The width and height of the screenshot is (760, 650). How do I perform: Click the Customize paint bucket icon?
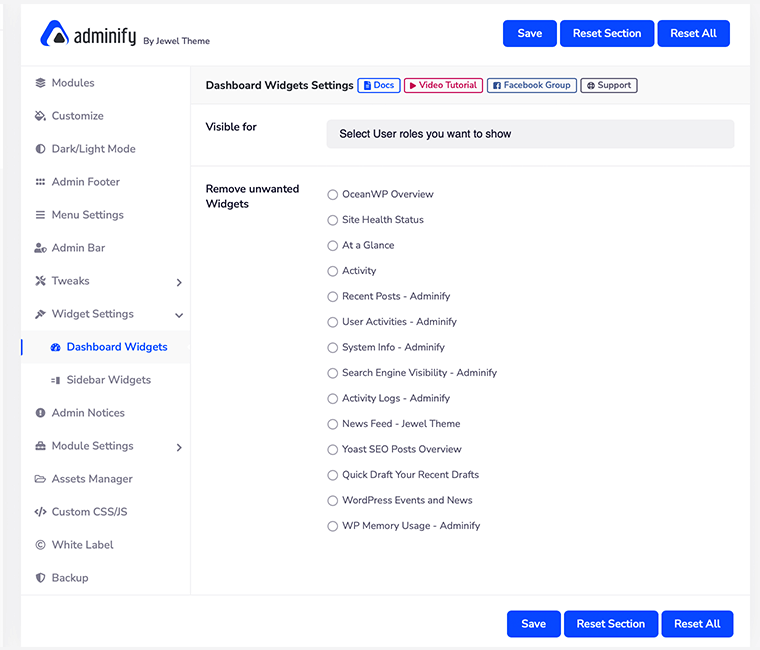point(40,116)
